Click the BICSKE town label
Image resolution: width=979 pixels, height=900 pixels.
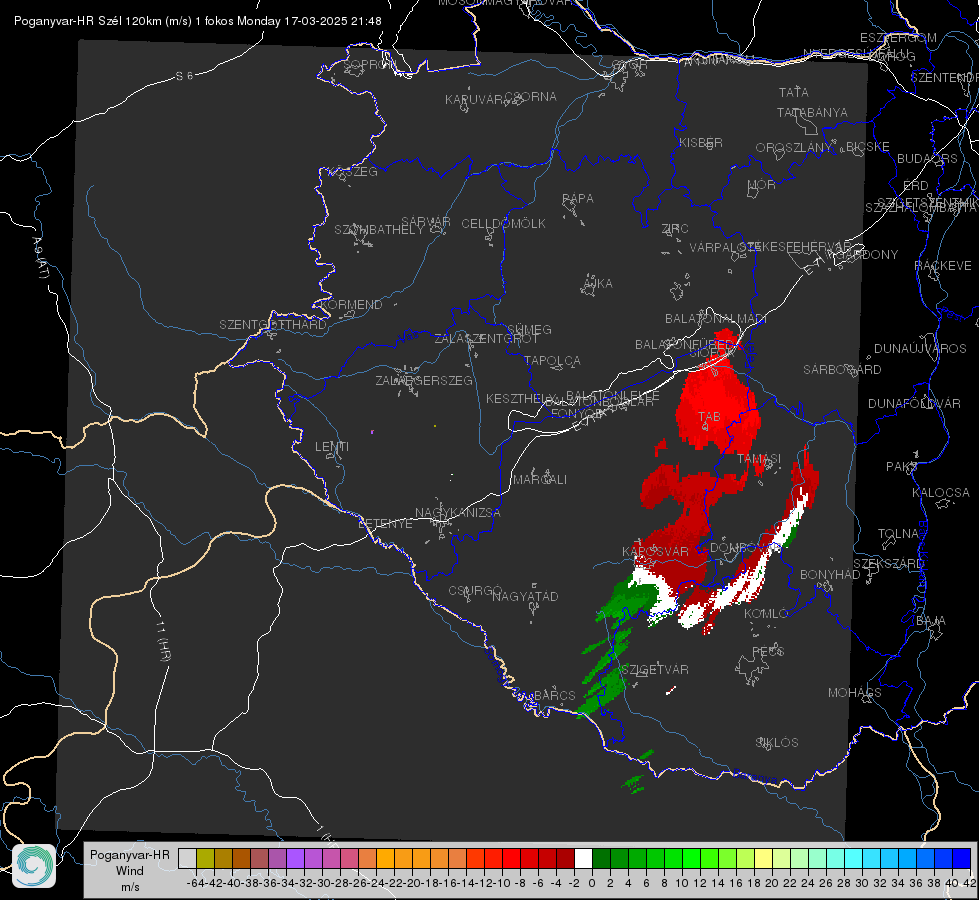[x=868, y=147]
